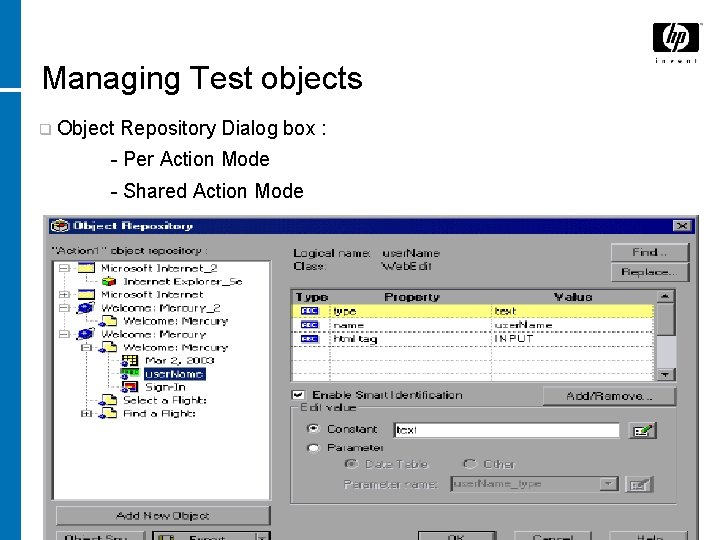Collapse the nested Welcome: Mercury page node
The width and height of the screenshot is (720, 540).
coord(86,348)
